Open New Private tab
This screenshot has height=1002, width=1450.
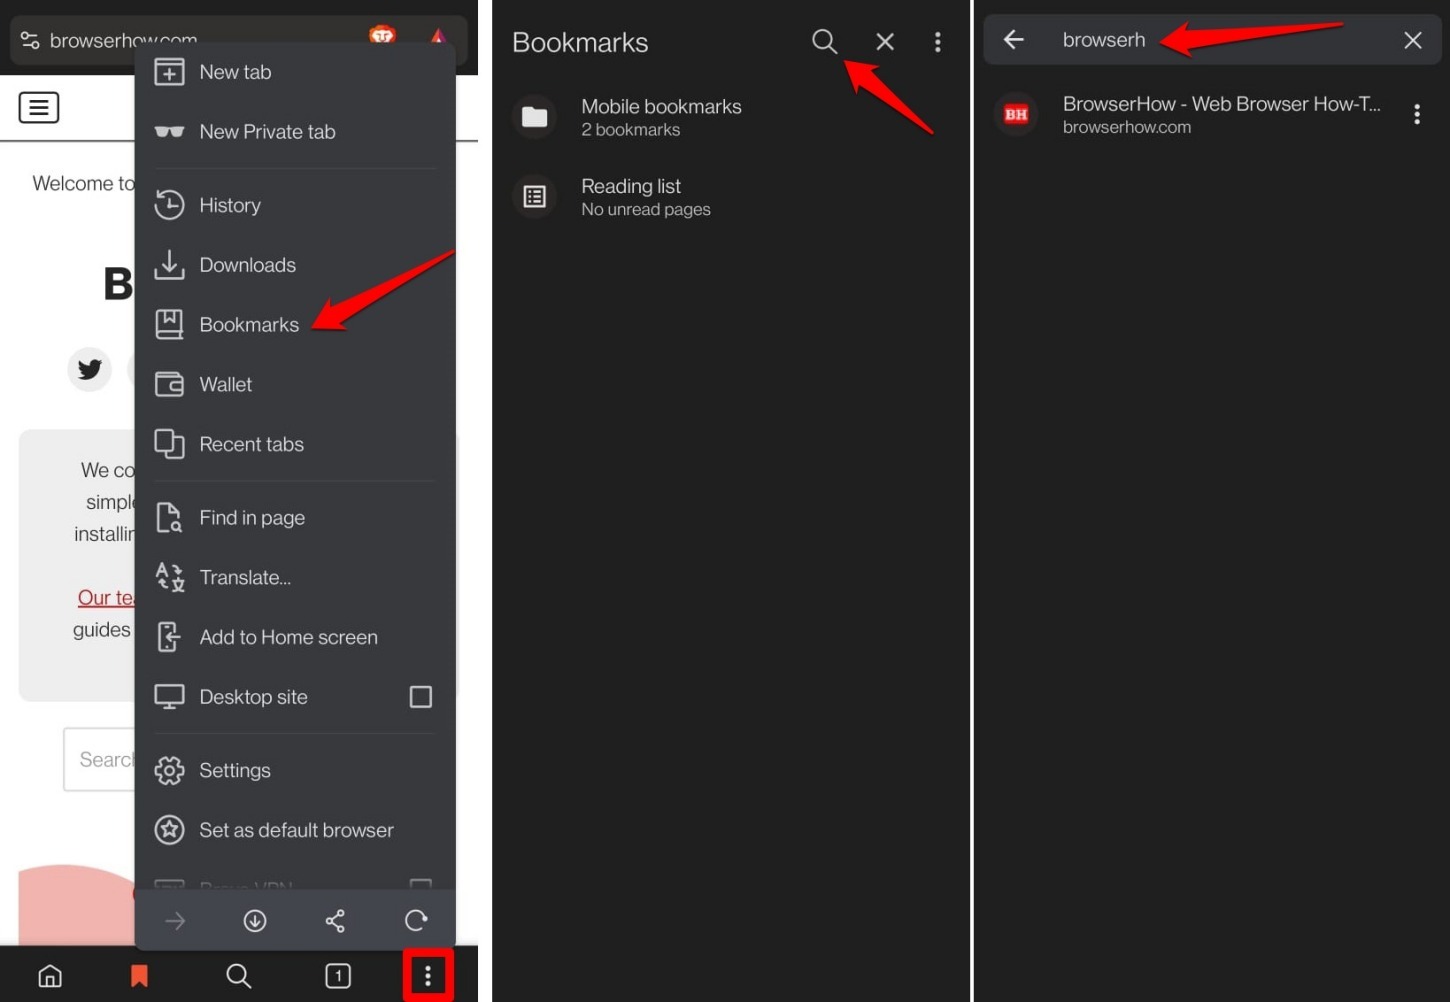point(295,132)
